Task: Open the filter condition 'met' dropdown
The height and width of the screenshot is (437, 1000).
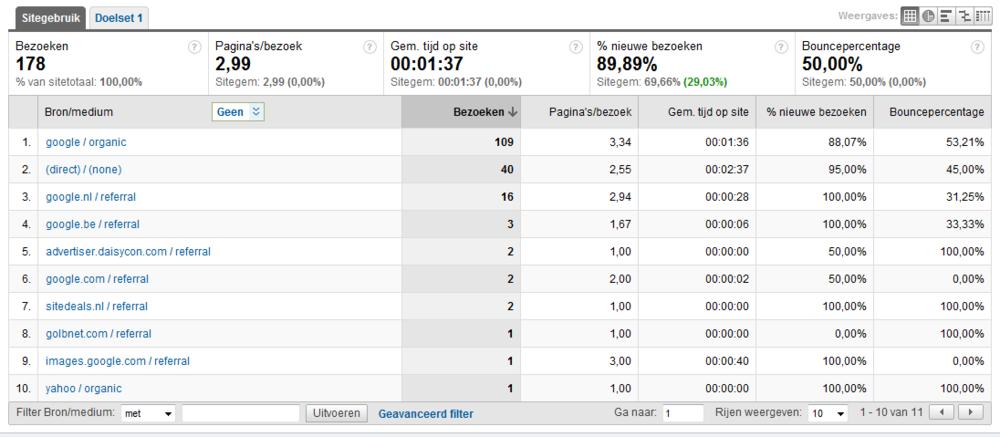Action: point(149,413)
